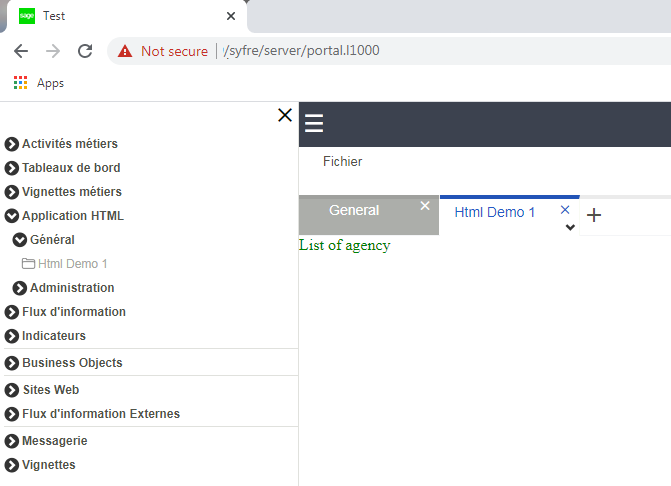Click Administration label
The height and width of the screenshot is (486, 671).
72,287
